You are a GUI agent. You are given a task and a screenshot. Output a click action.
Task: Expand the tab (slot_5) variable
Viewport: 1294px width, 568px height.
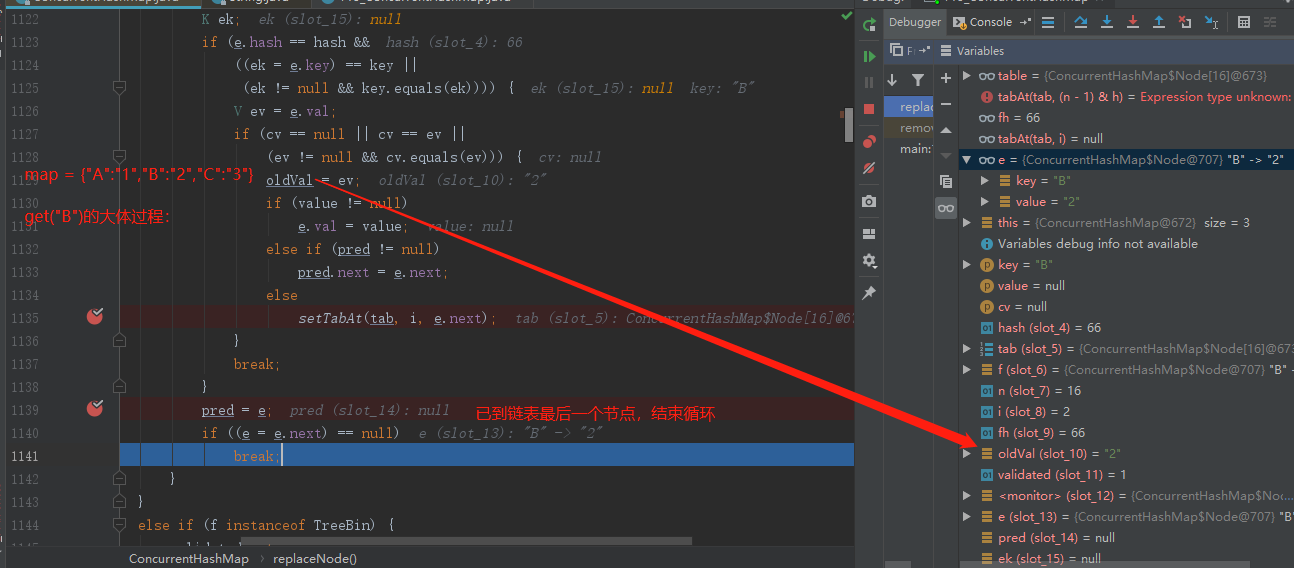point(967,349)
